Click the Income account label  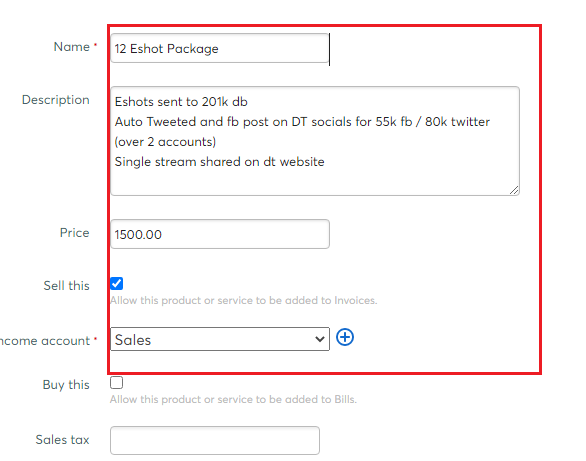[x=45, y=341]
